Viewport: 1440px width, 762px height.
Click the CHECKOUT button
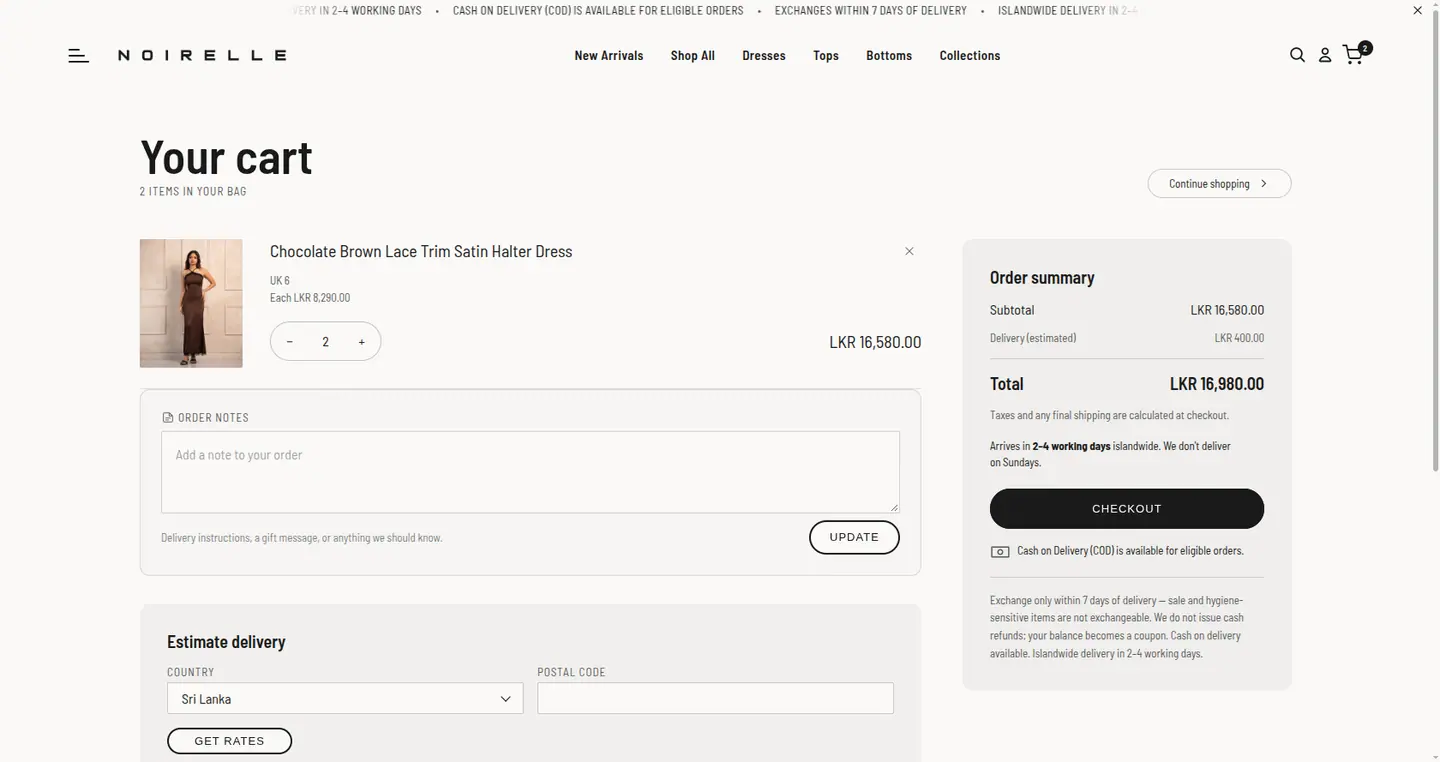(1127, 509)
